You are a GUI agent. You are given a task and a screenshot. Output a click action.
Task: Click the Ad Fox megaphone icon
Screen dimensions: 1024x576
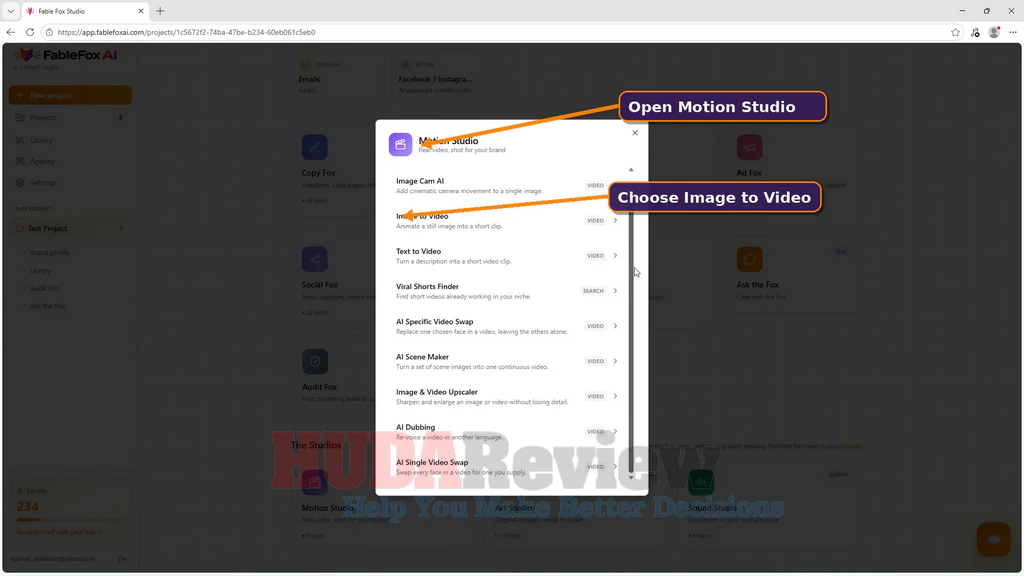coord(750,148)
